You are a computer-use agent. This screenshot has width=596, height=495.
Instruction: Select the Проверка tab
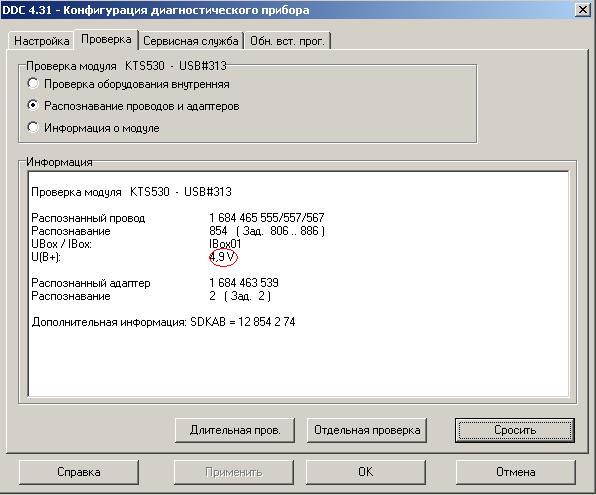[106, 39]
